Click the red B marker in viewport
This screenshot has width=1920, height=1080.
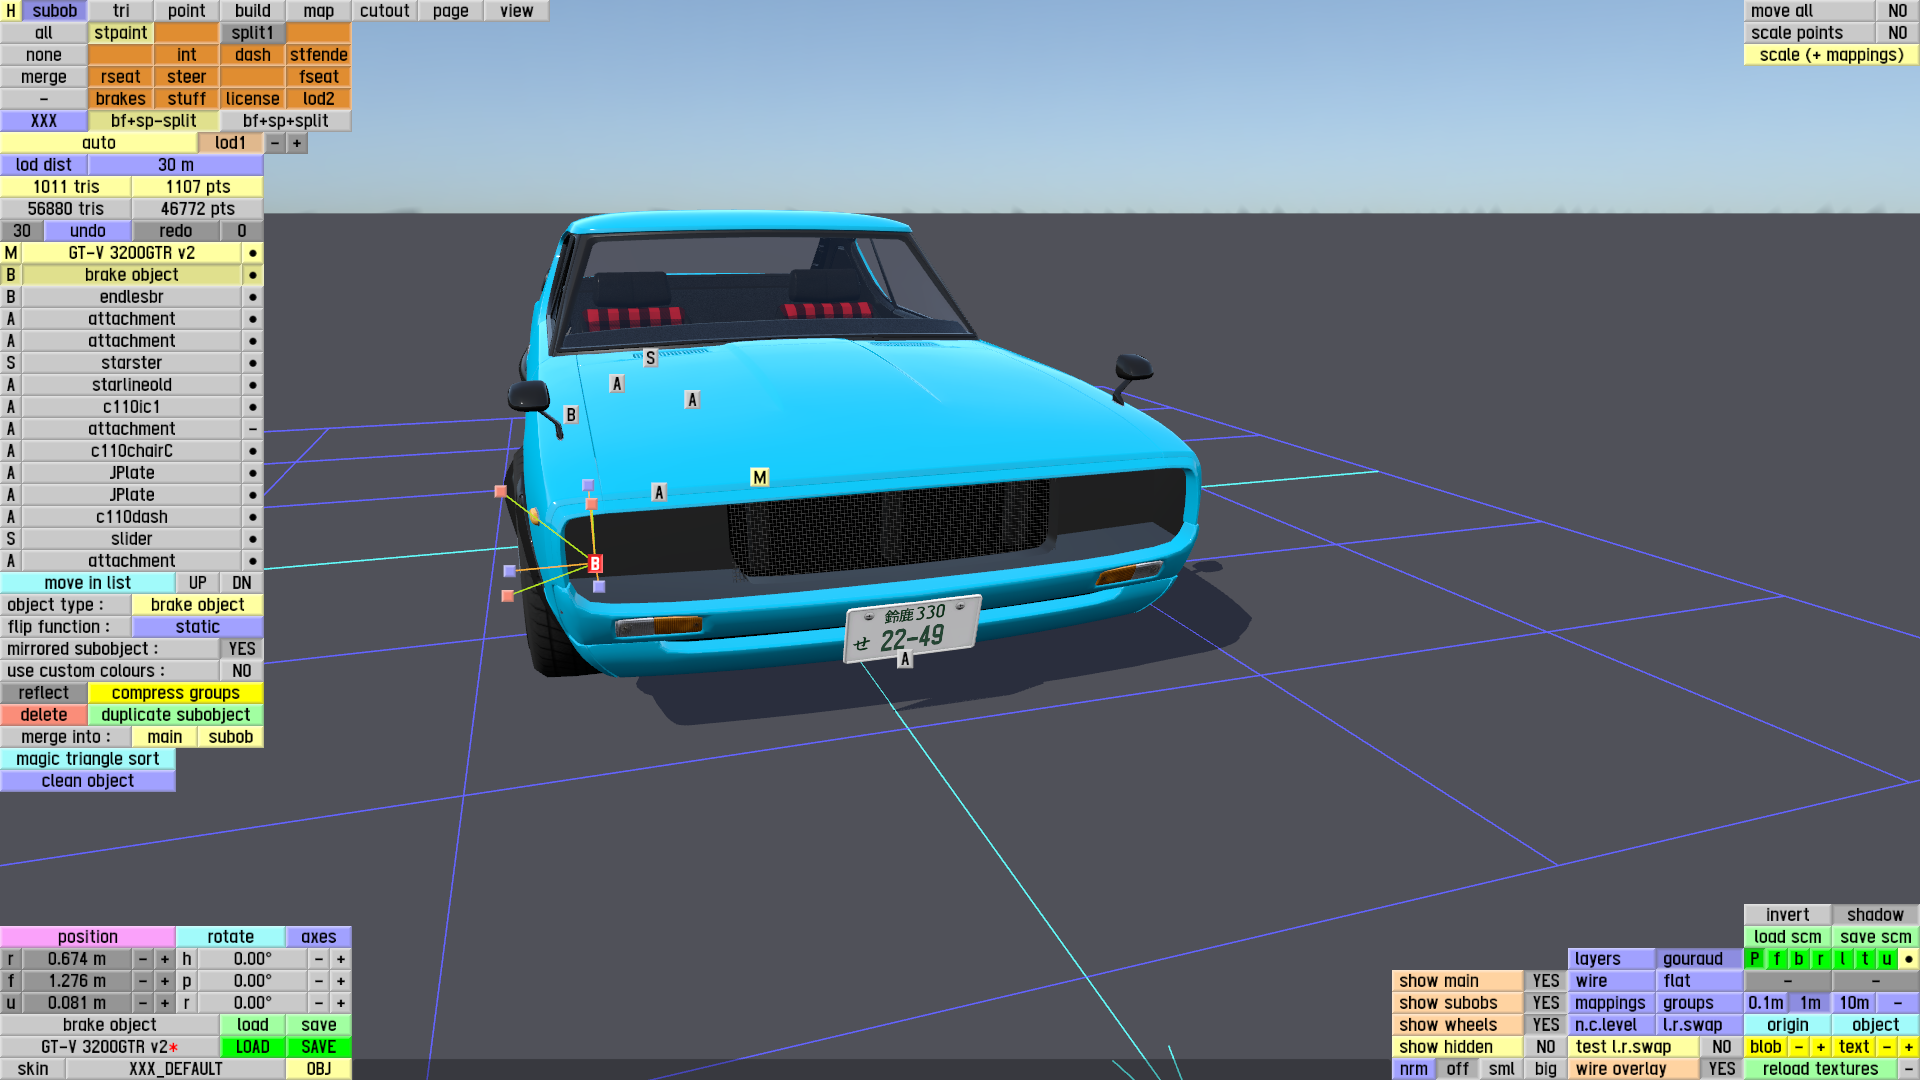595,564
